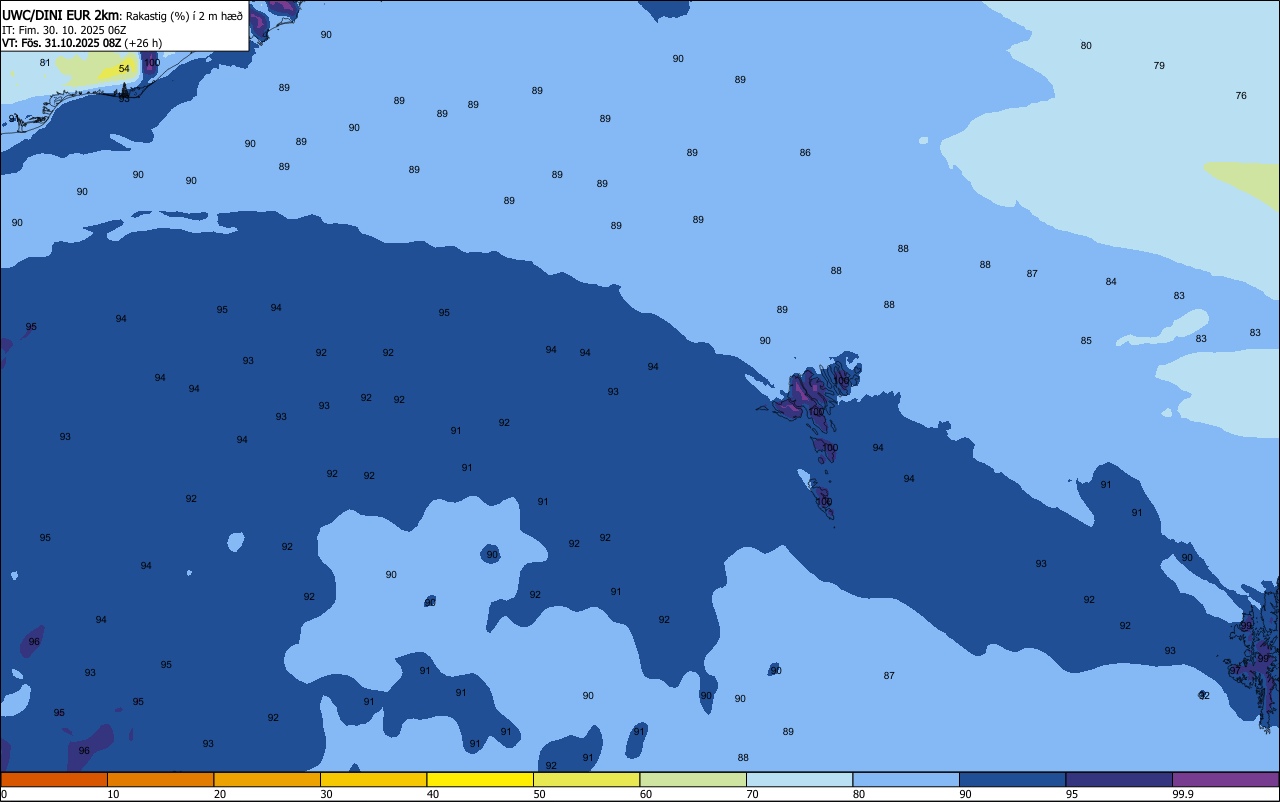Click the legend tick label '50'
Image resolution: width=1280 pixels, height=802 pixels.
[x=539, y=794]
